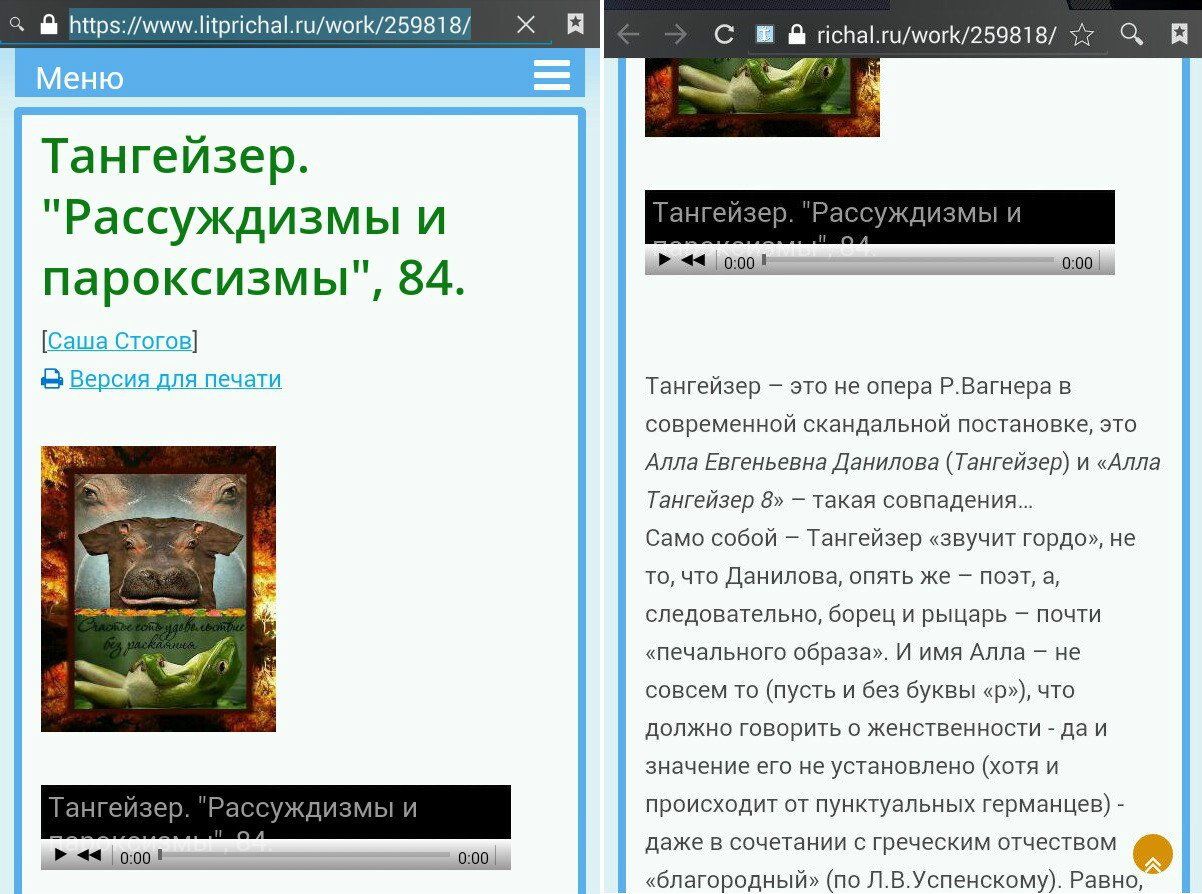Open the hamburger menu icon beside Меню
1202x894 pixels.
pyautogui.click(x=551, y=76)
